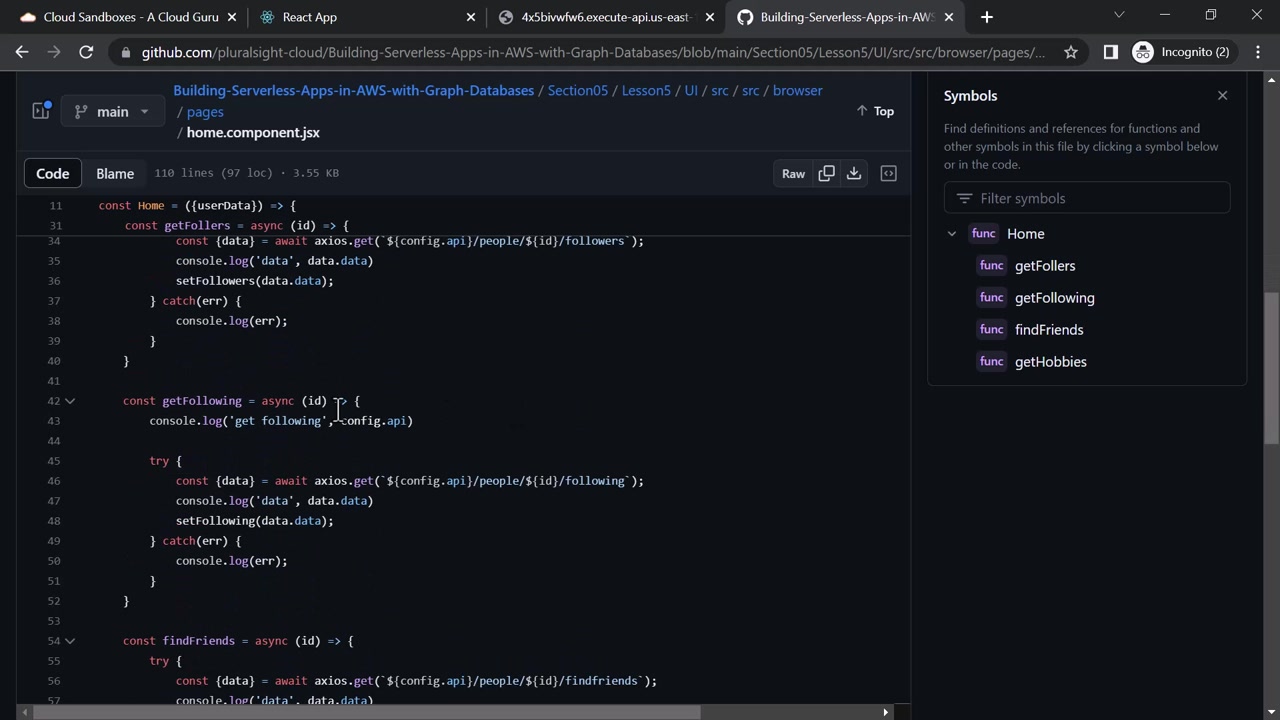Bookmark this page with star icon
This screenshot has height=720, width=1280.
pos(1071,52)
